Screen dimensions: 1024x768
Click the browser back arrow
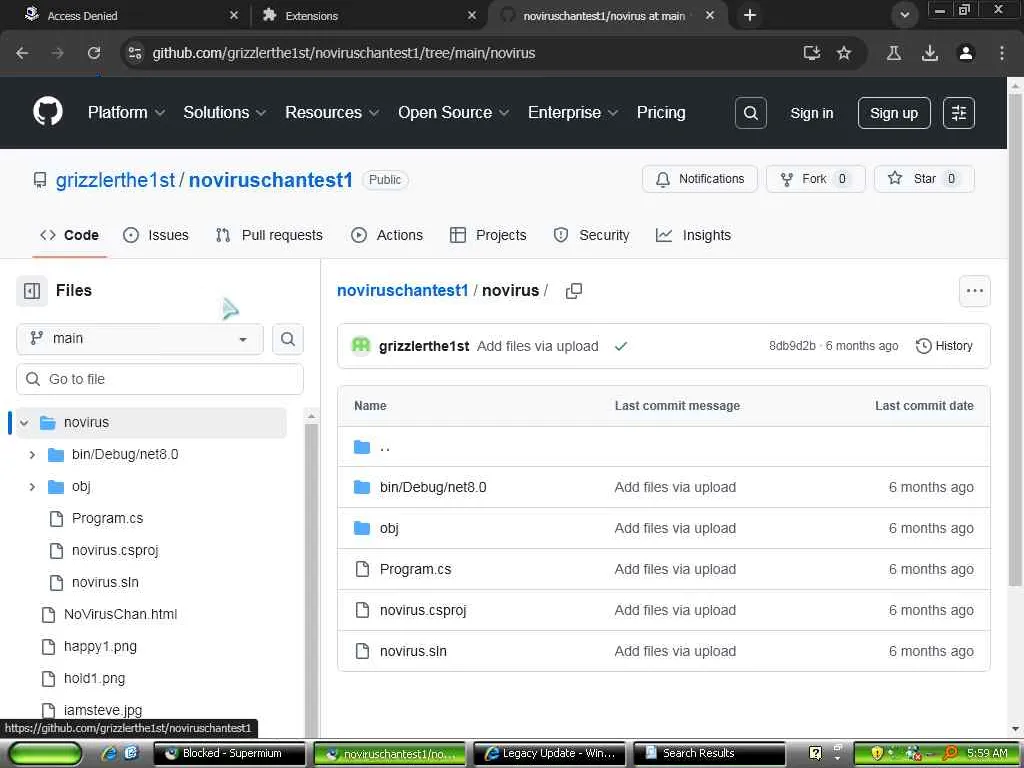click(x=22, y=53)
